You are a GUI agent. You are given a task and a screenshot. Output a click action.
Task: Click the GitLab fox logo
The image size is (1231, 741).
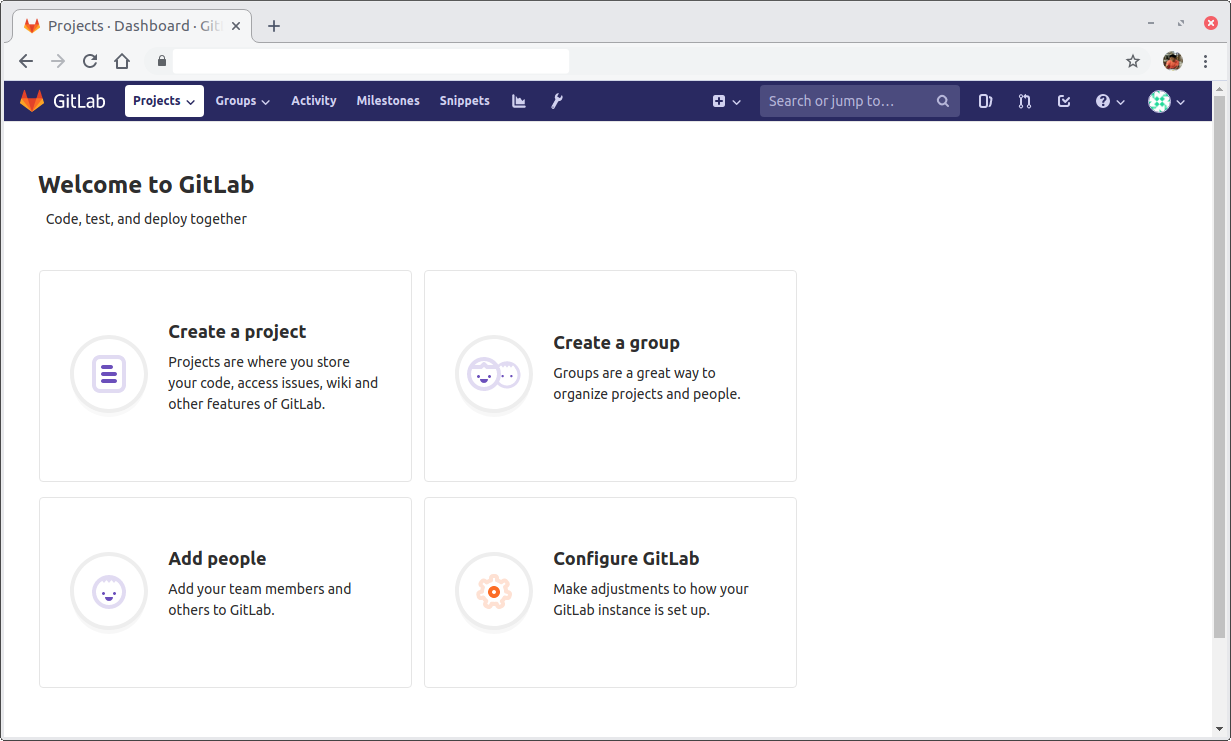[32, 101]
